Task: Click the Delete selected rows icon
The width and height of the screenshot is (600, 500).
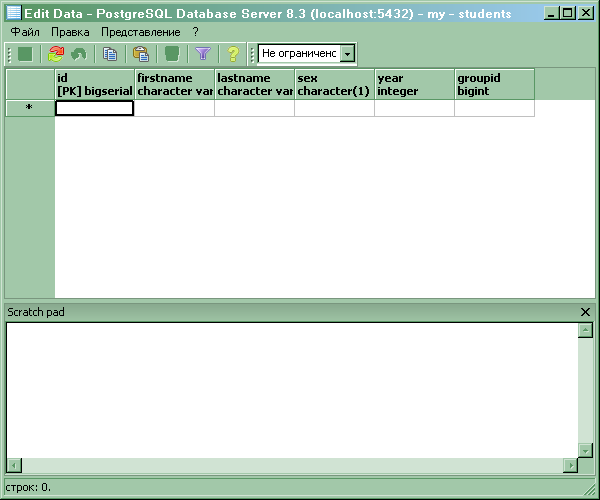Action: [x=172, y=54]
